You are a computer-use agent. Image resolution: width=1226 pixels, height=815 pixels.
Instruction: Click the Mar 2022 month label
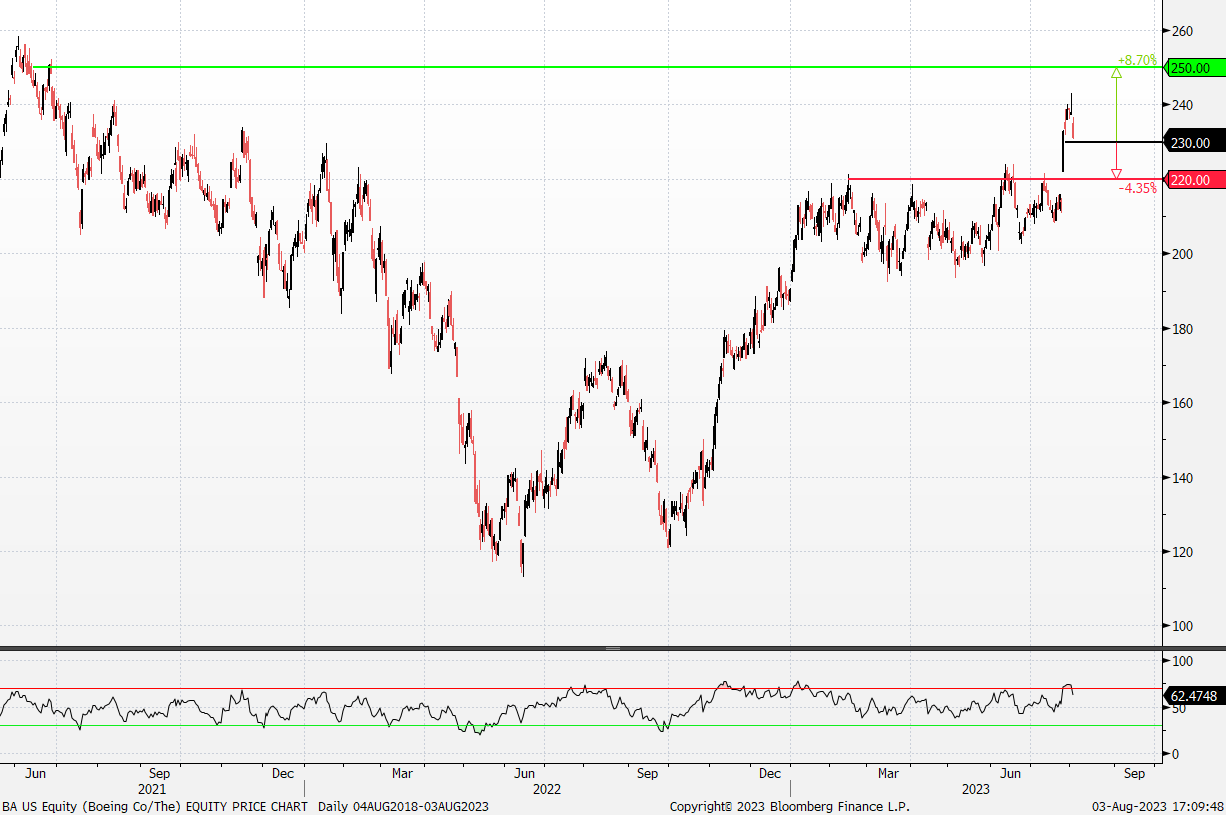coord(402,774)
